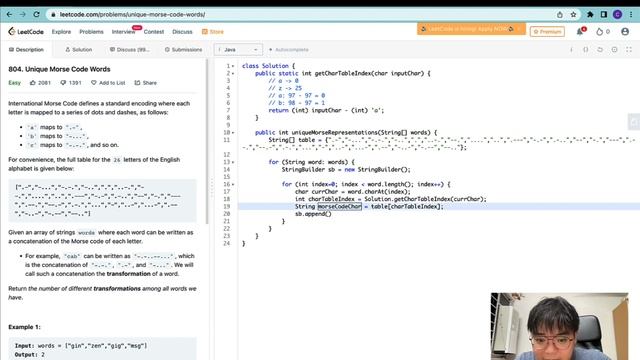This screenshot has width=640, height=360.
Task: Click the share page icon in address bar
Action: pos(560,14)
